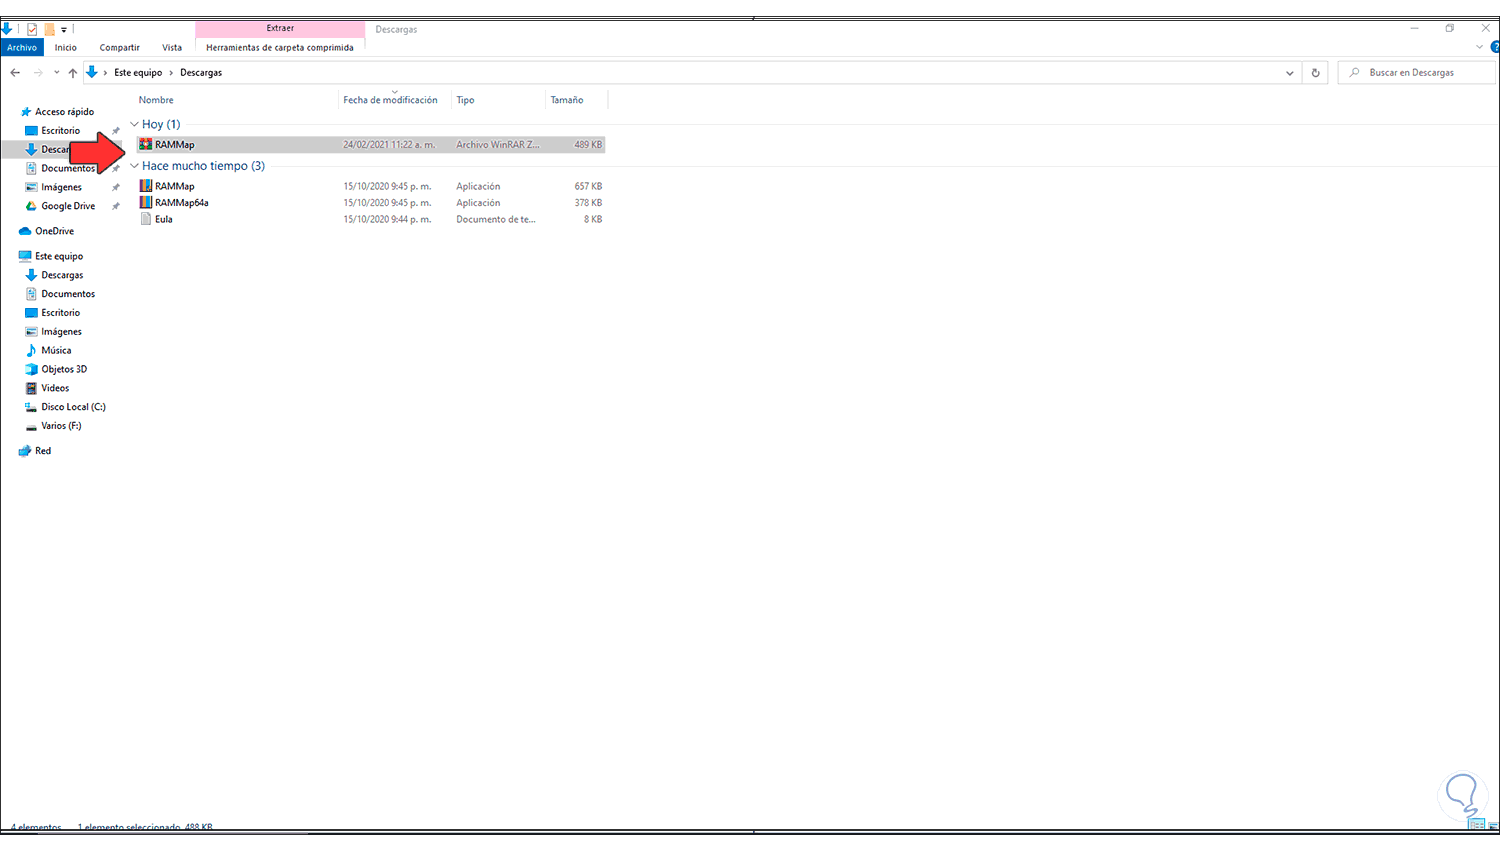Click the date 24/02/2021 11:22 a. m.

click(389, 145)
